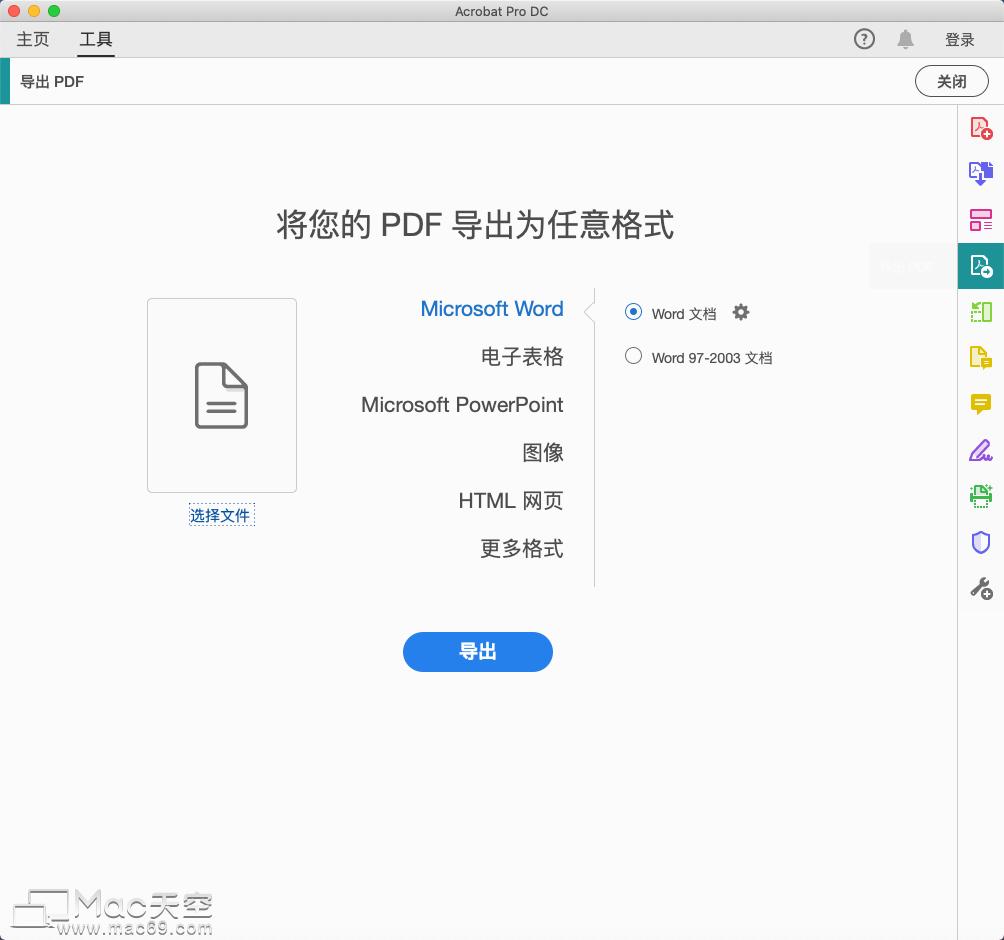Open the Protect tool shield icon
Image resolution: width=1004 pixels, height=940 pixels.
tap(982, 541)
